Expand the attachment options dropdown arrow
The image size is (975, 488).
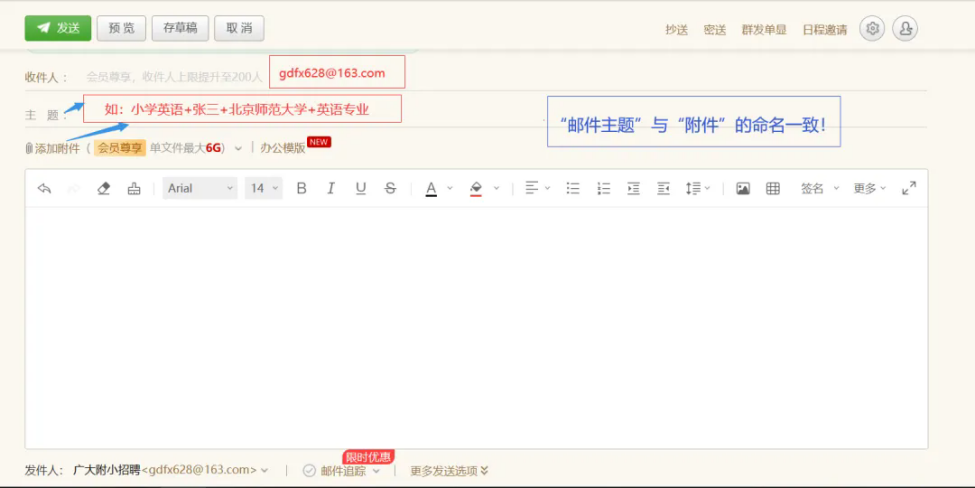click(238, 149)
